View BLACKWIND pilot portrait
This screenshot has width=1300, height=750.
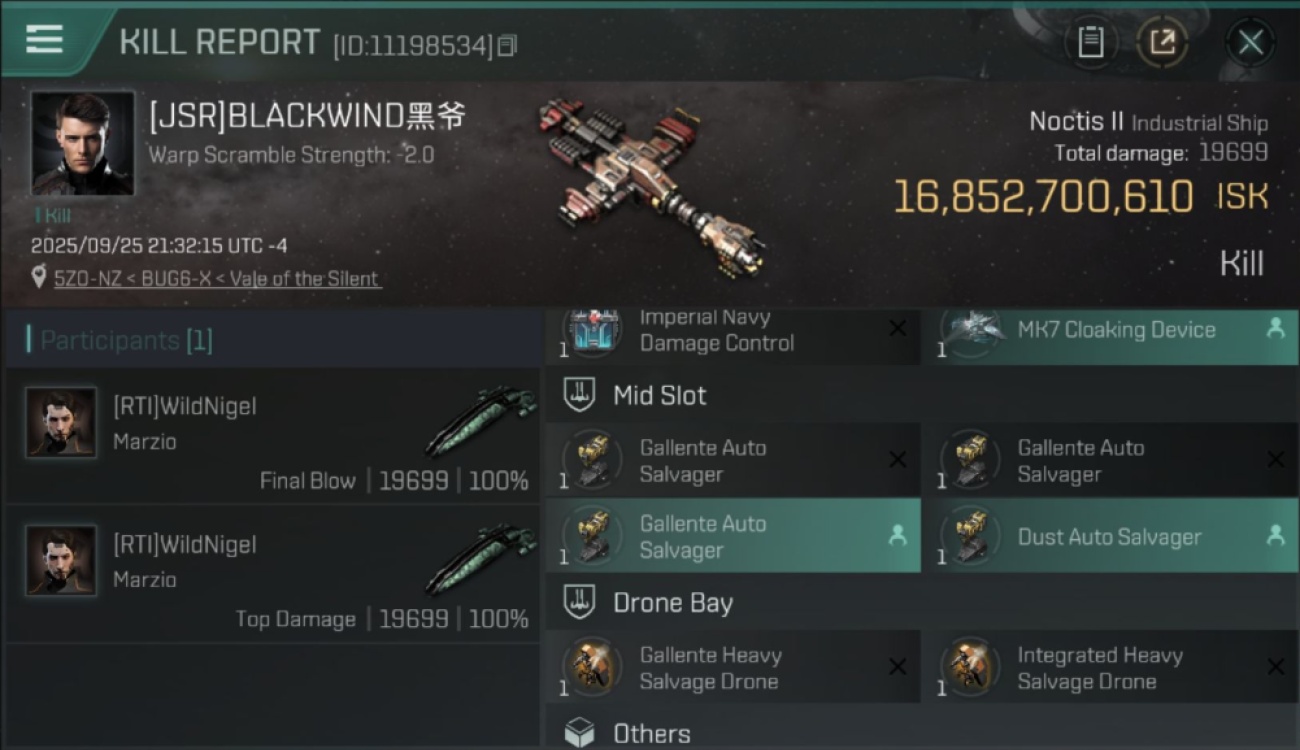(x=82, y=143)
